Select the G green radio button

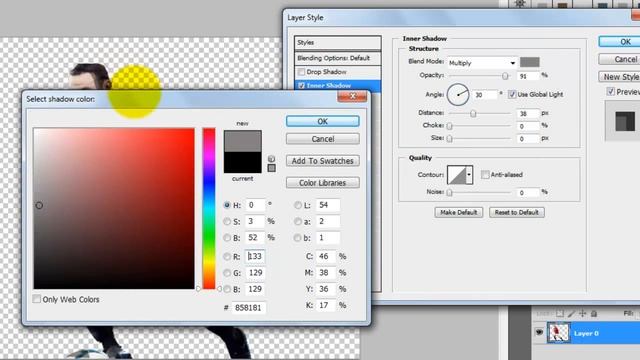pos(227,273)
